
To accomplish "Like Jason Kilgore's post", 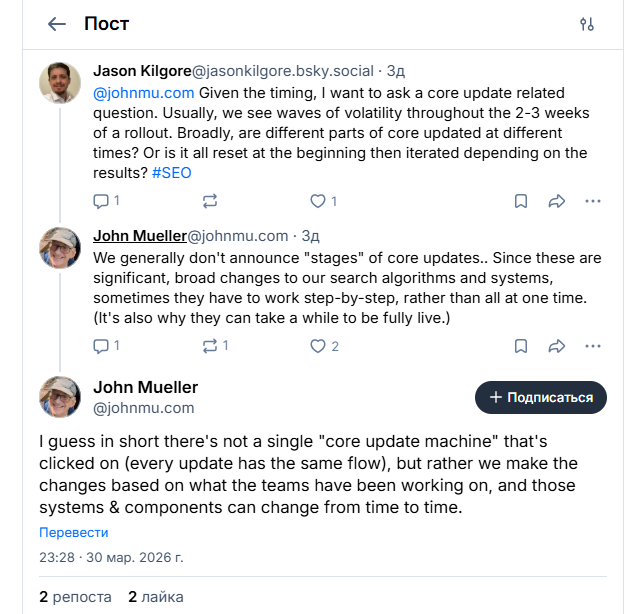I will click(x=318, y=201).
